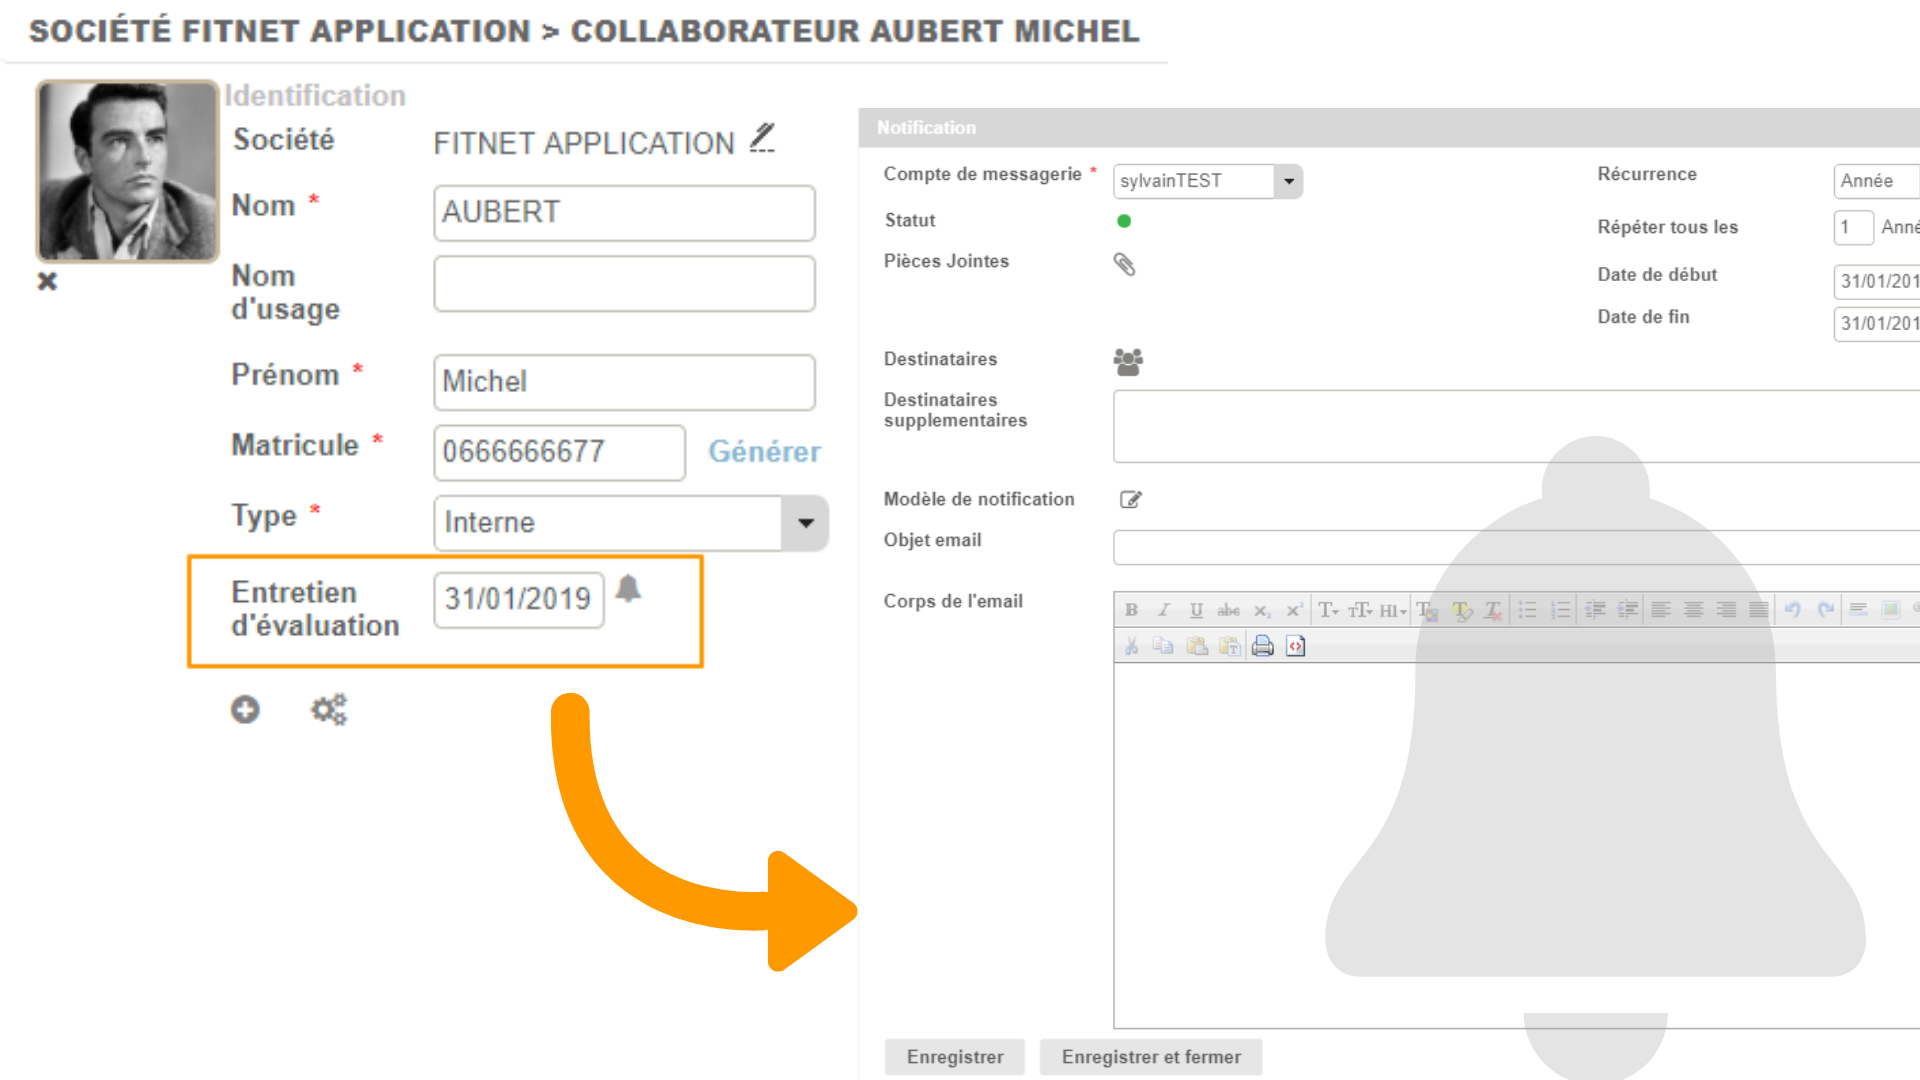The width and height of the screenshot is (1920, 1080).
Task: Open the Compte de messagerie dropdown sylvainTEST
Action: [x=1288, y=181]
